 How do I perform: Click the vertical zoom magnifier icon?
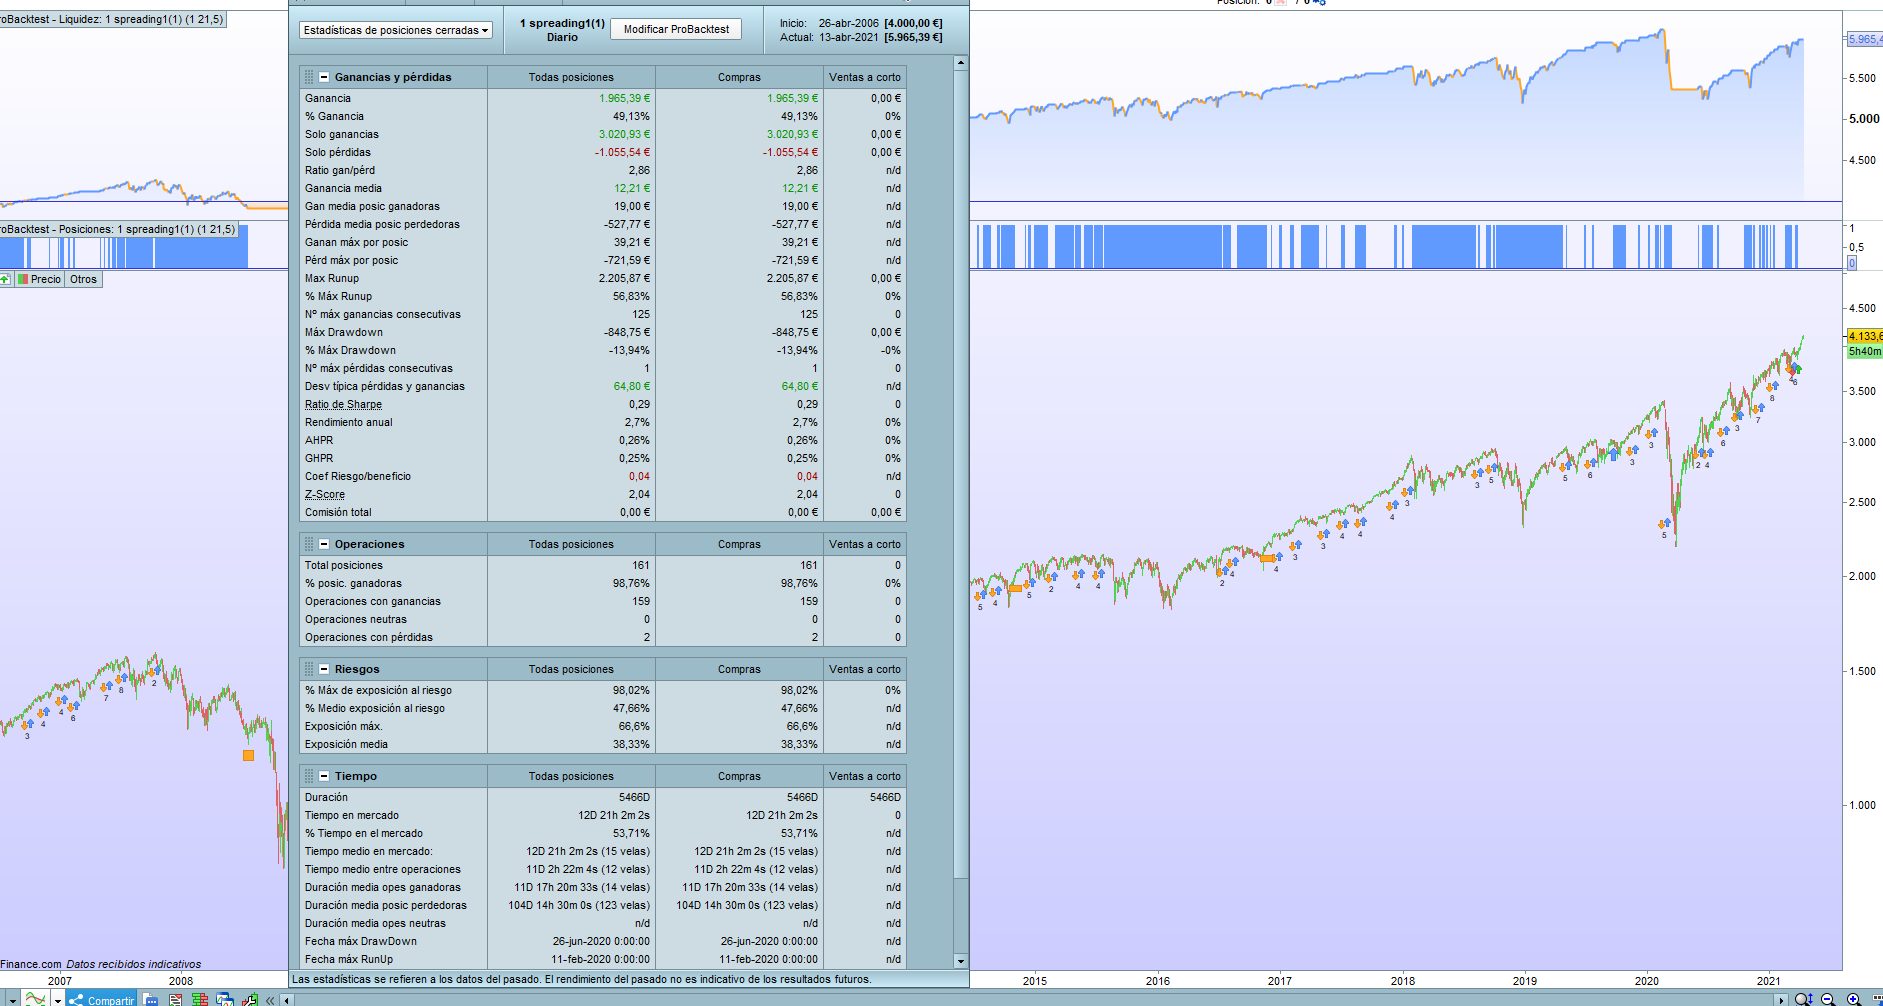[1803, 999]
